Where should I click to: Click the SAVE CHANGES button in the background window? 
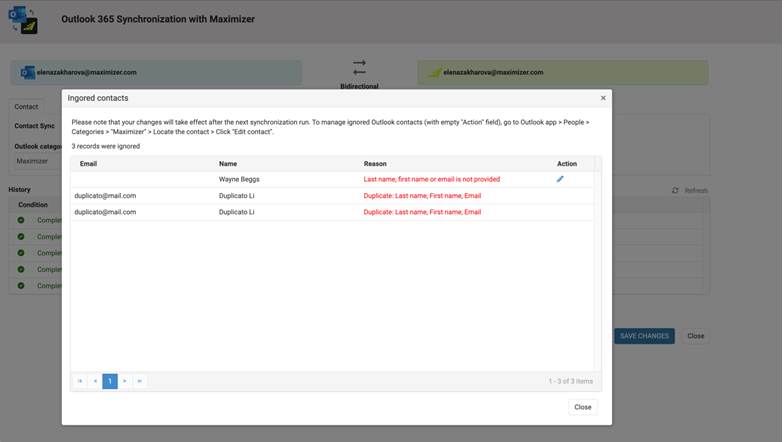click(x=644, y=336)
